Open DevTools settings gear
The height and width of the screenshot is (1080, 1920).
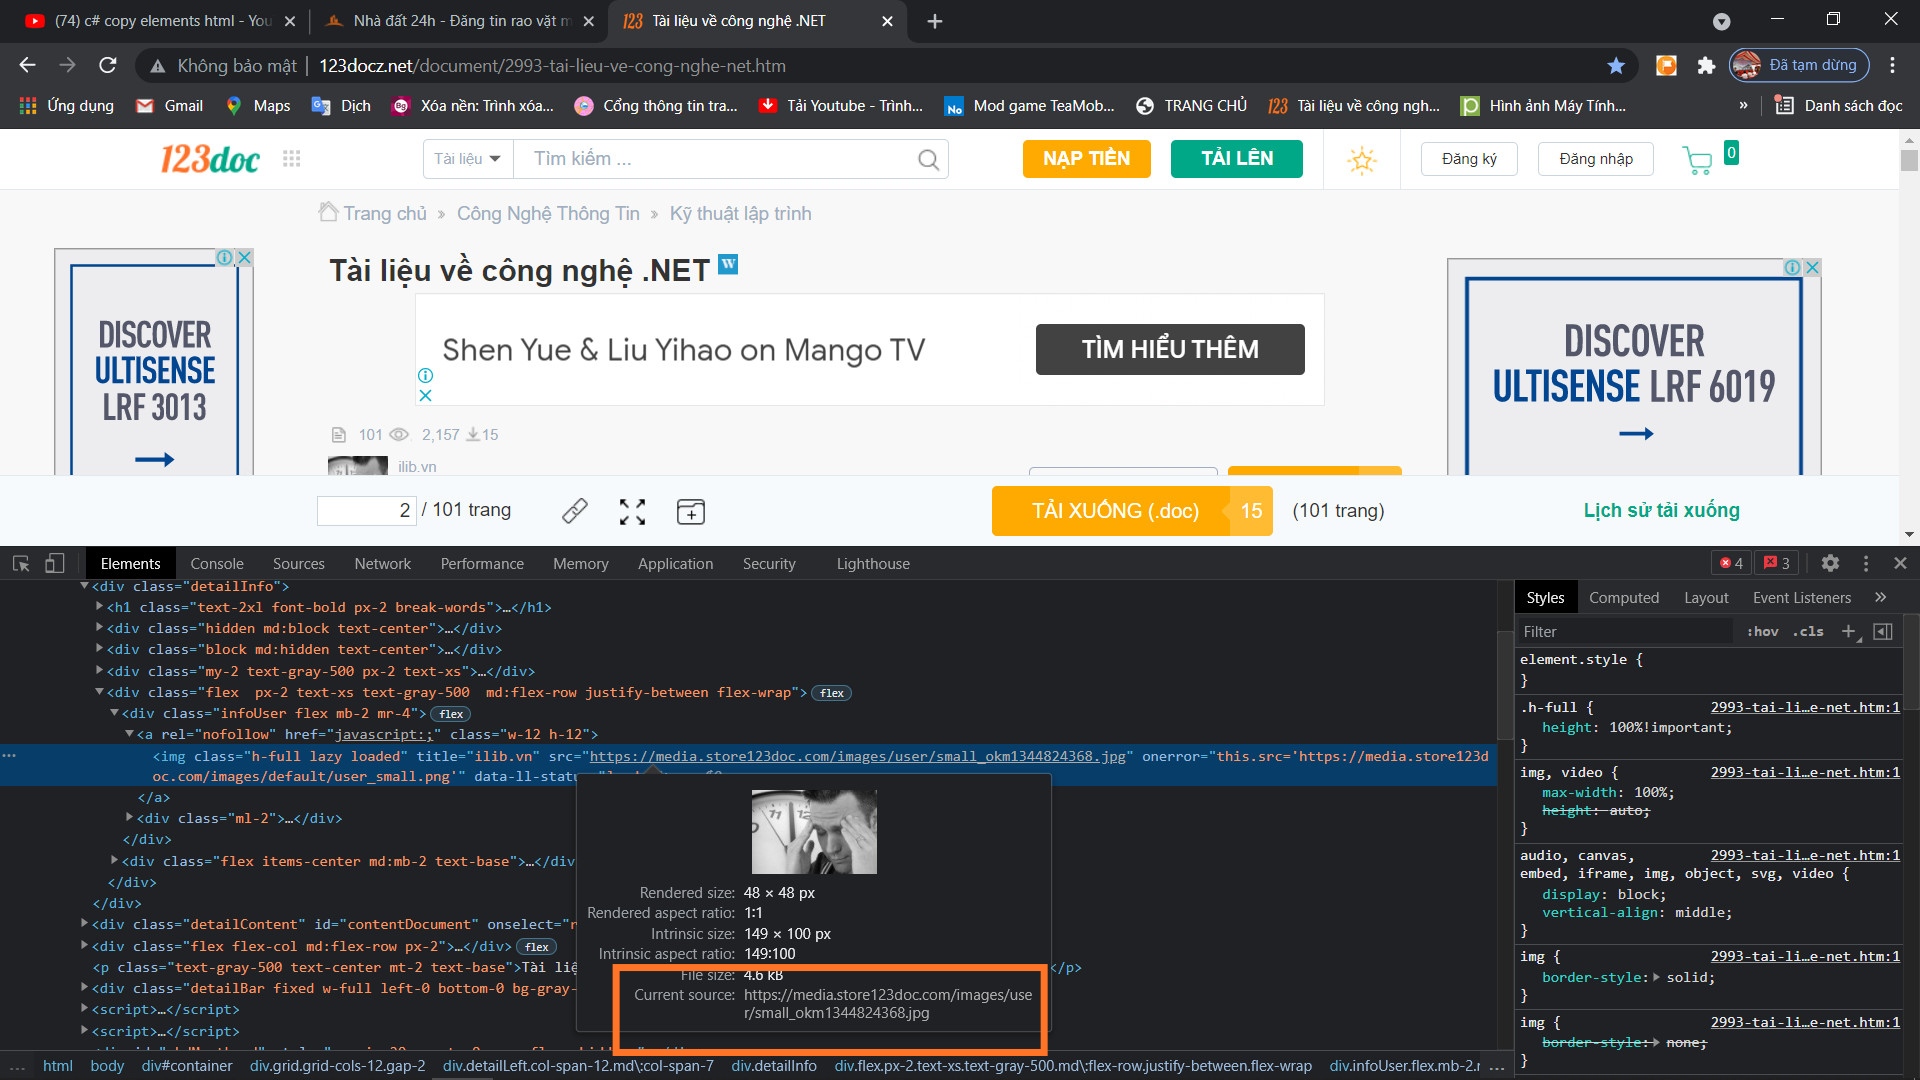point(1830,563)
